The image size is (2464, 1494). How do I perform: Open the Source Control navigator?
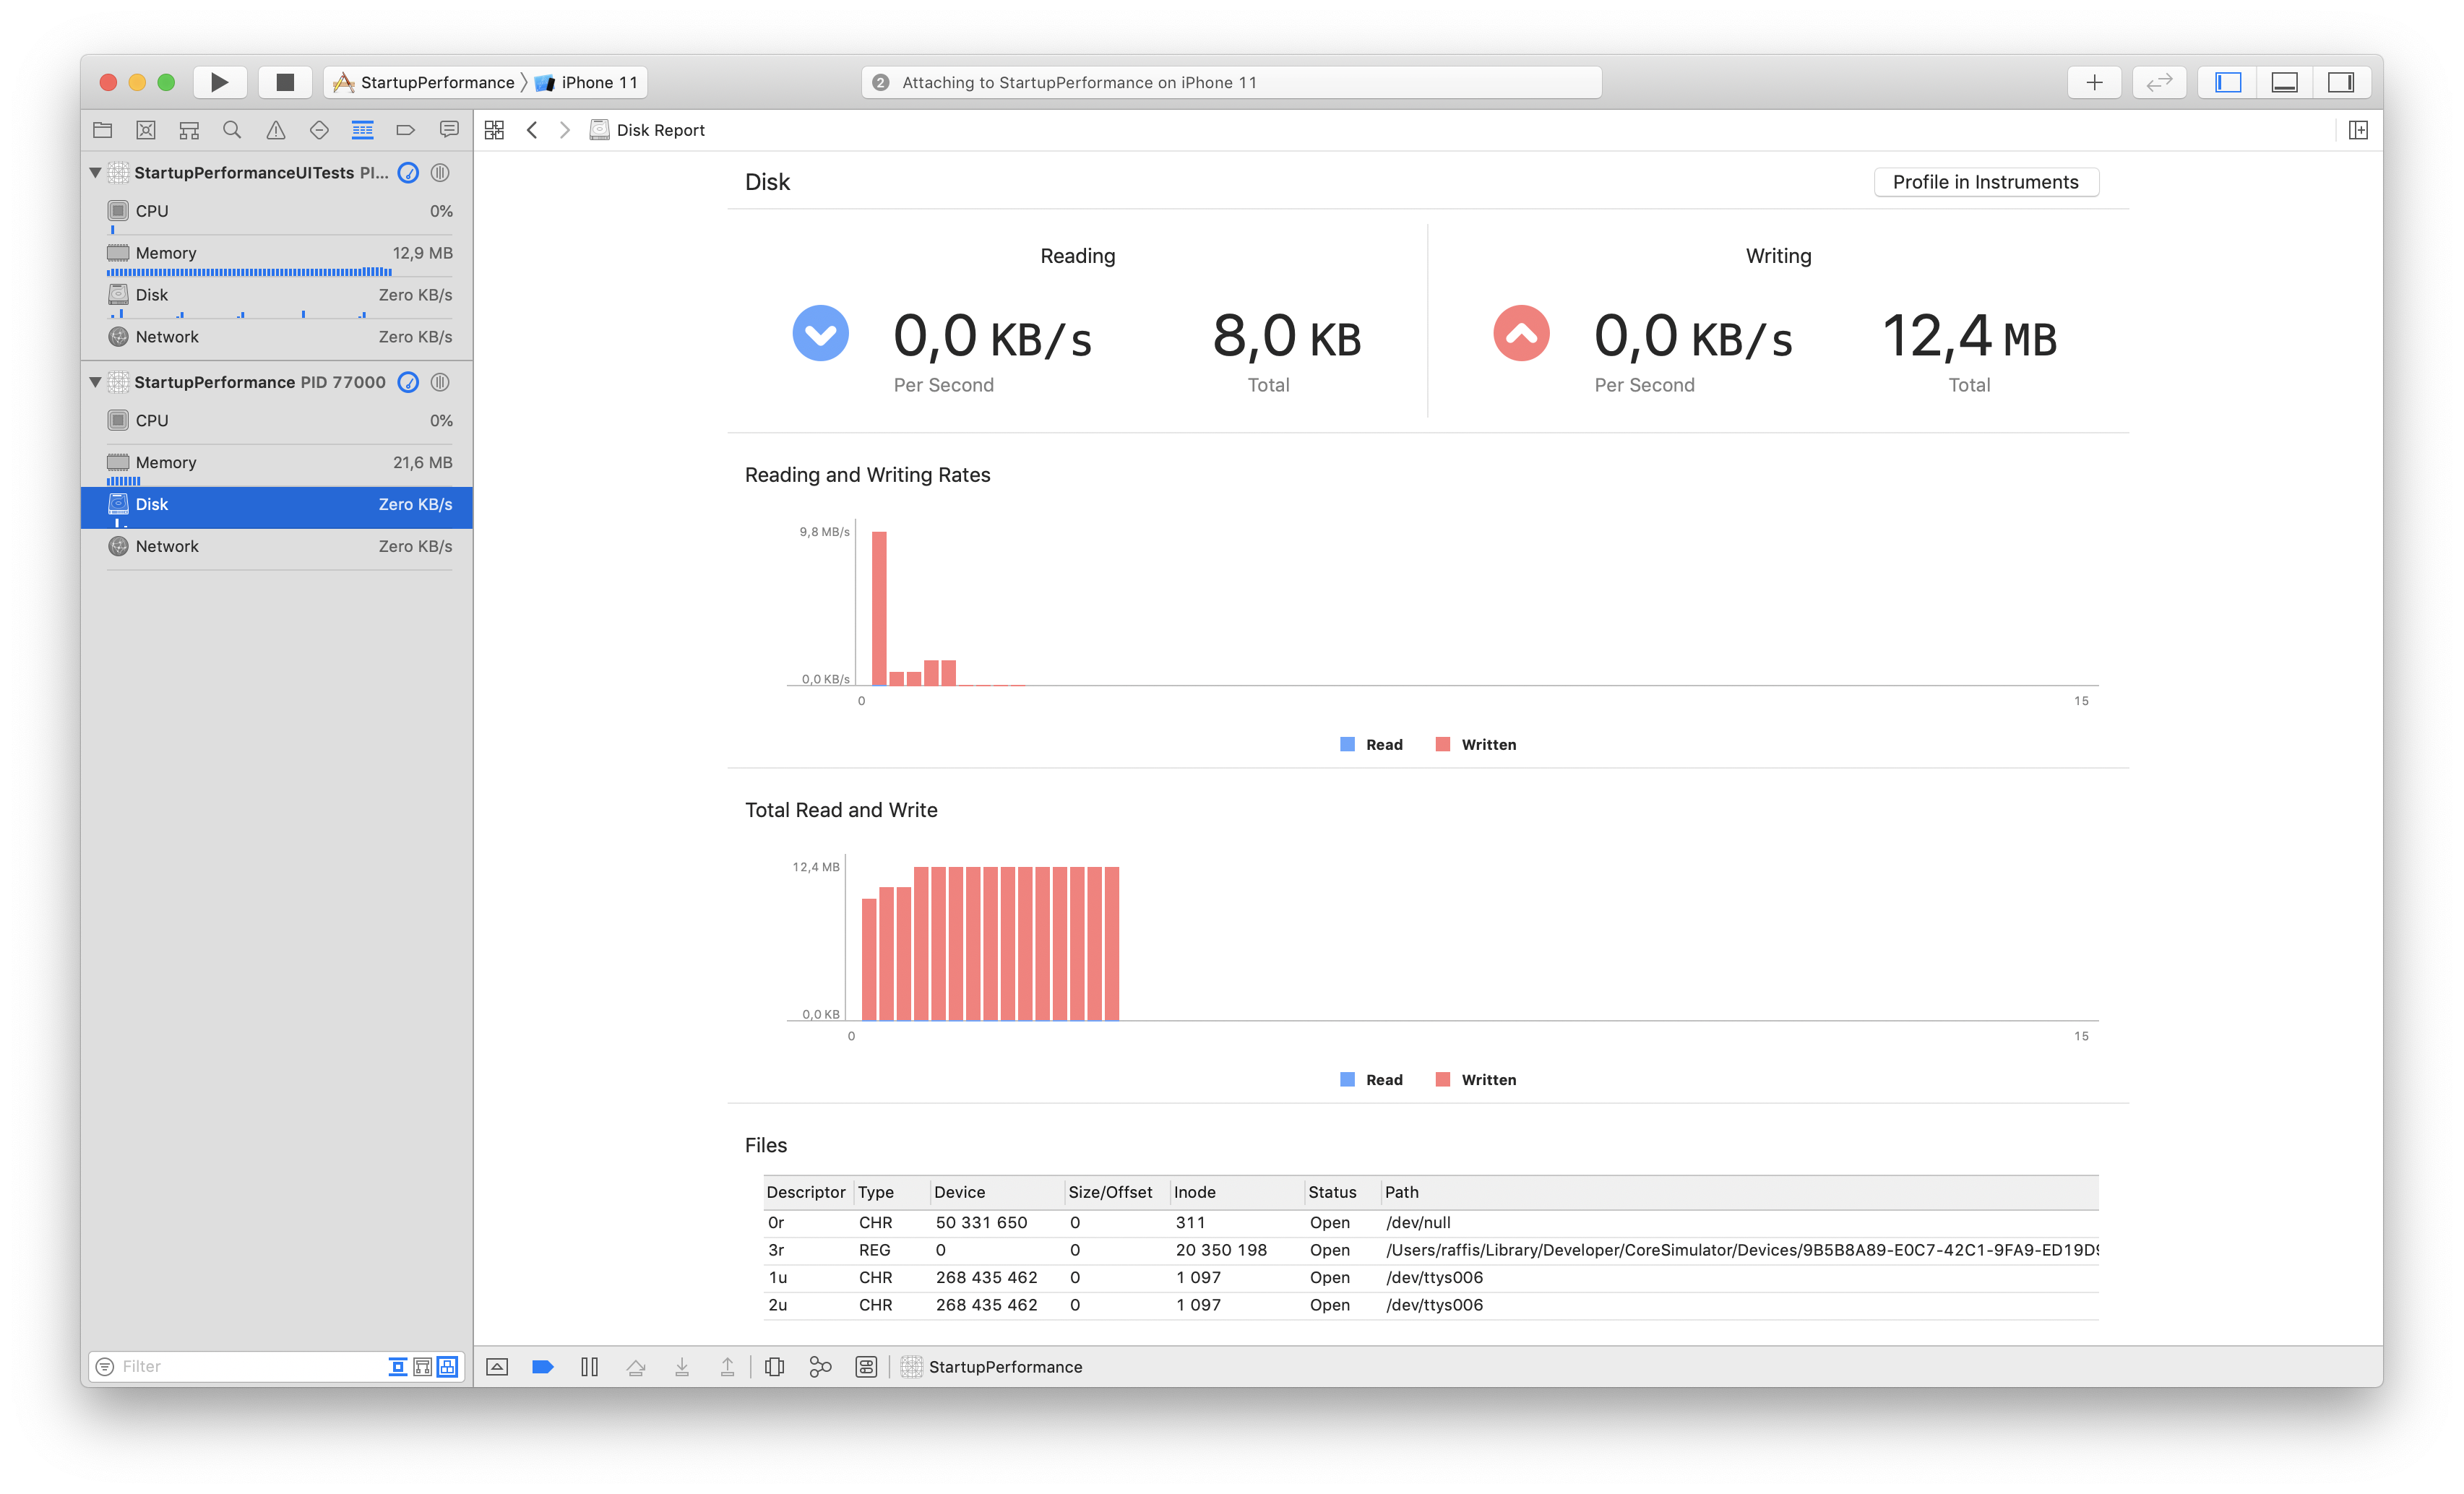[x=146, y=130]
